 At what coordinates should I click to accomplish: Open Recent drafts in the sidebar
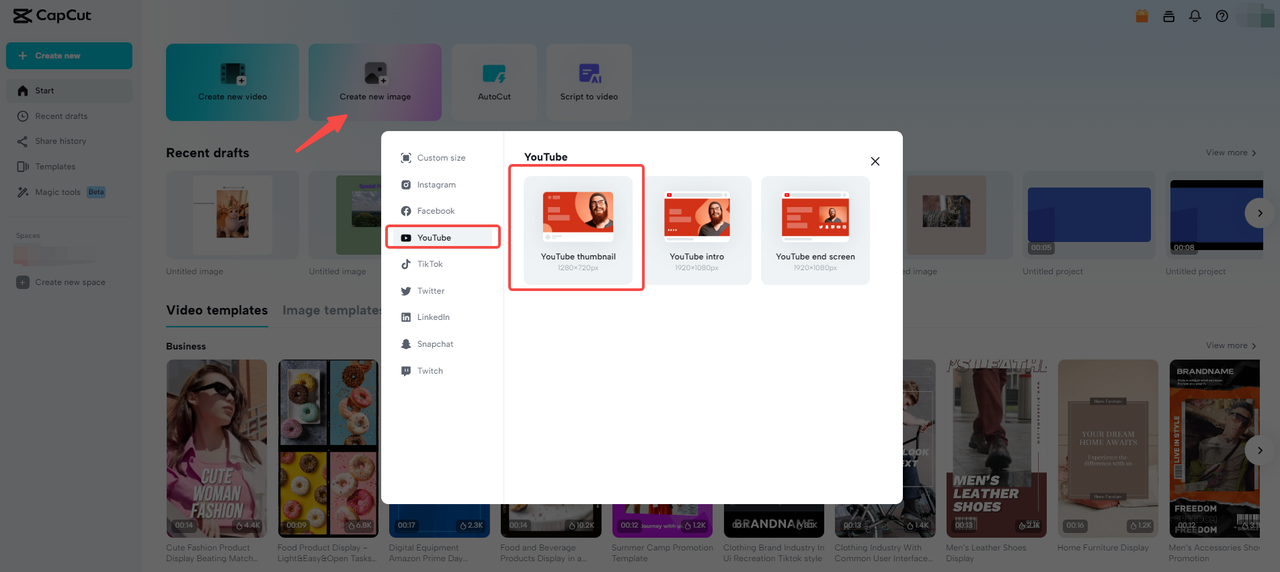pos(61,116)
